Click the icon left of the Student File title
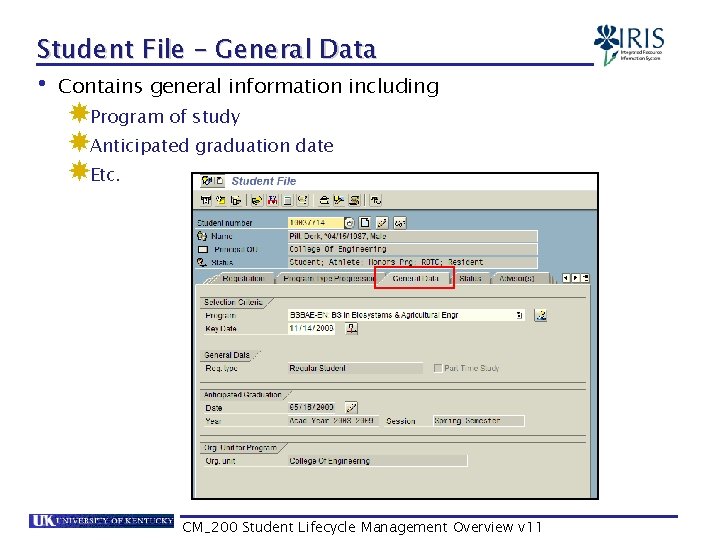 point(212,181)
